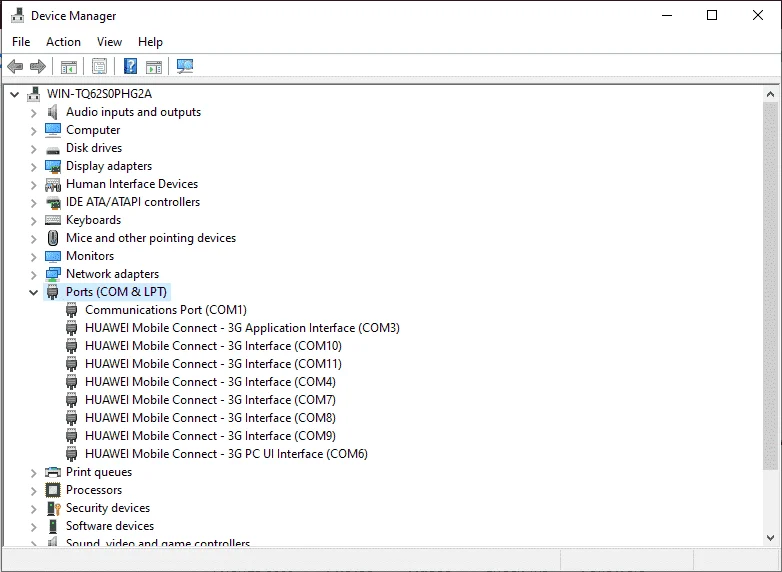Select HUAWEI 3G Interface (COM4)
This screenshot has width=782, height=572.
[x=210, y=381]
